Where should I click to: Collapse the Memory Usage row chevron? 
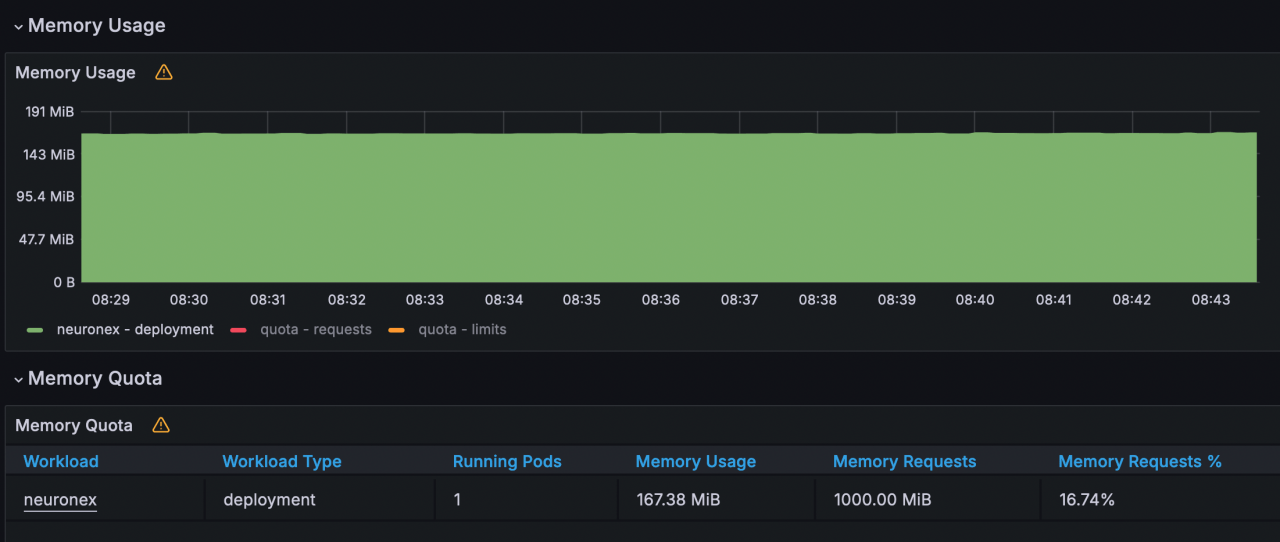(x=18, y=27)
